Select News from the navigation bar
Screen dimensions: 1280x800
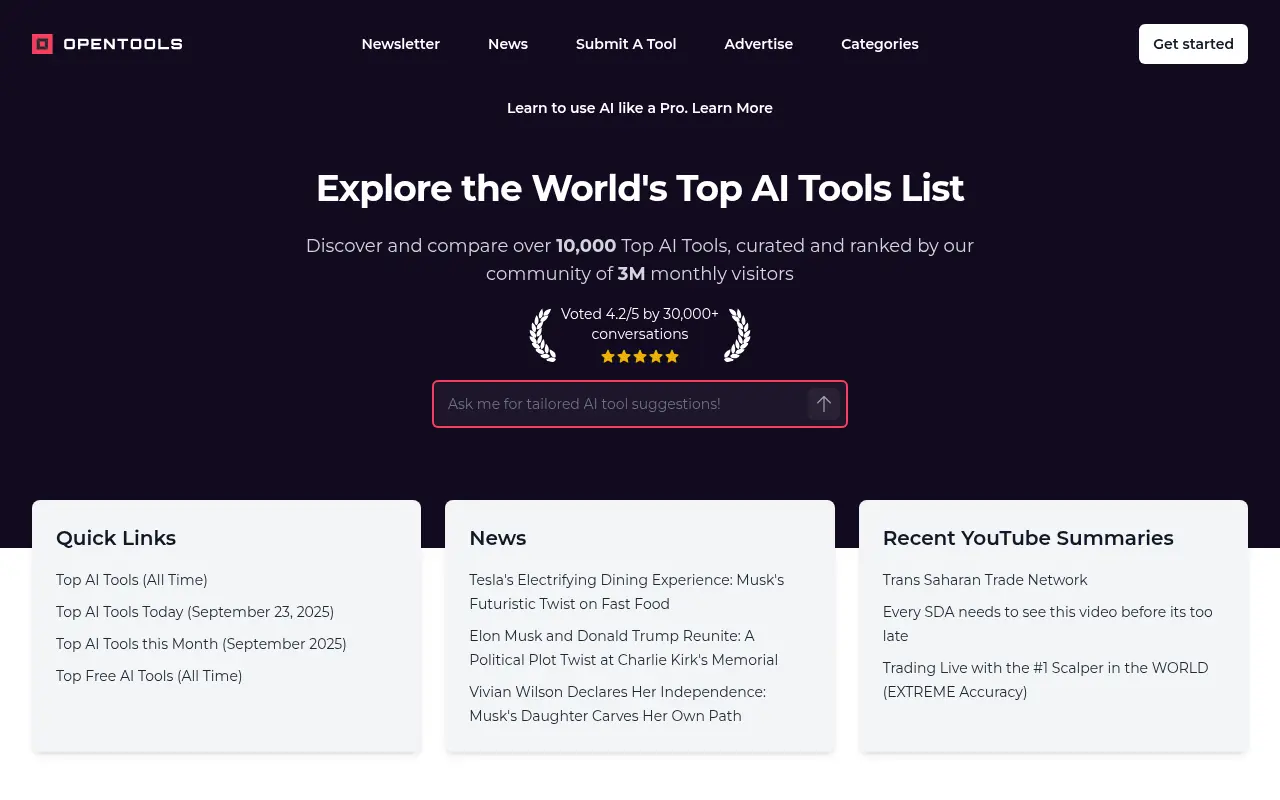508,44
